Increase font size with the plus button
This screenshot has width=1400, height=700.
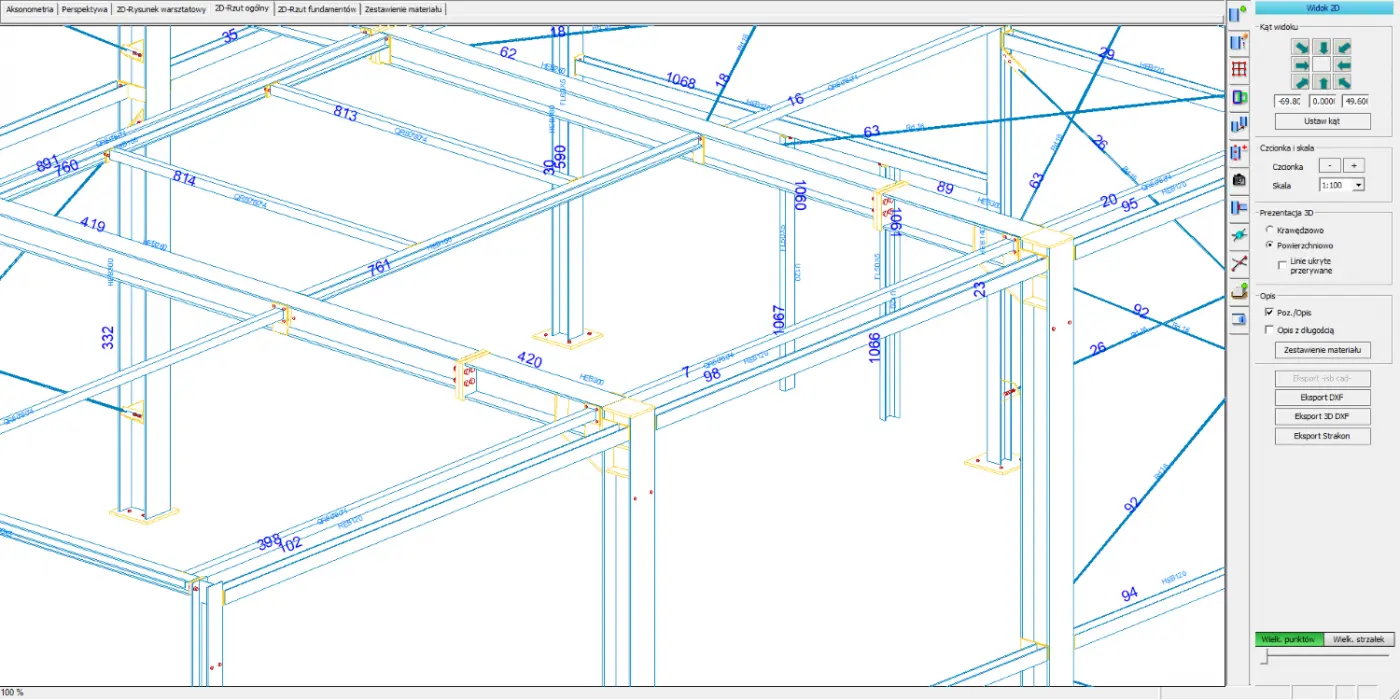click(x=1354, y=165)
